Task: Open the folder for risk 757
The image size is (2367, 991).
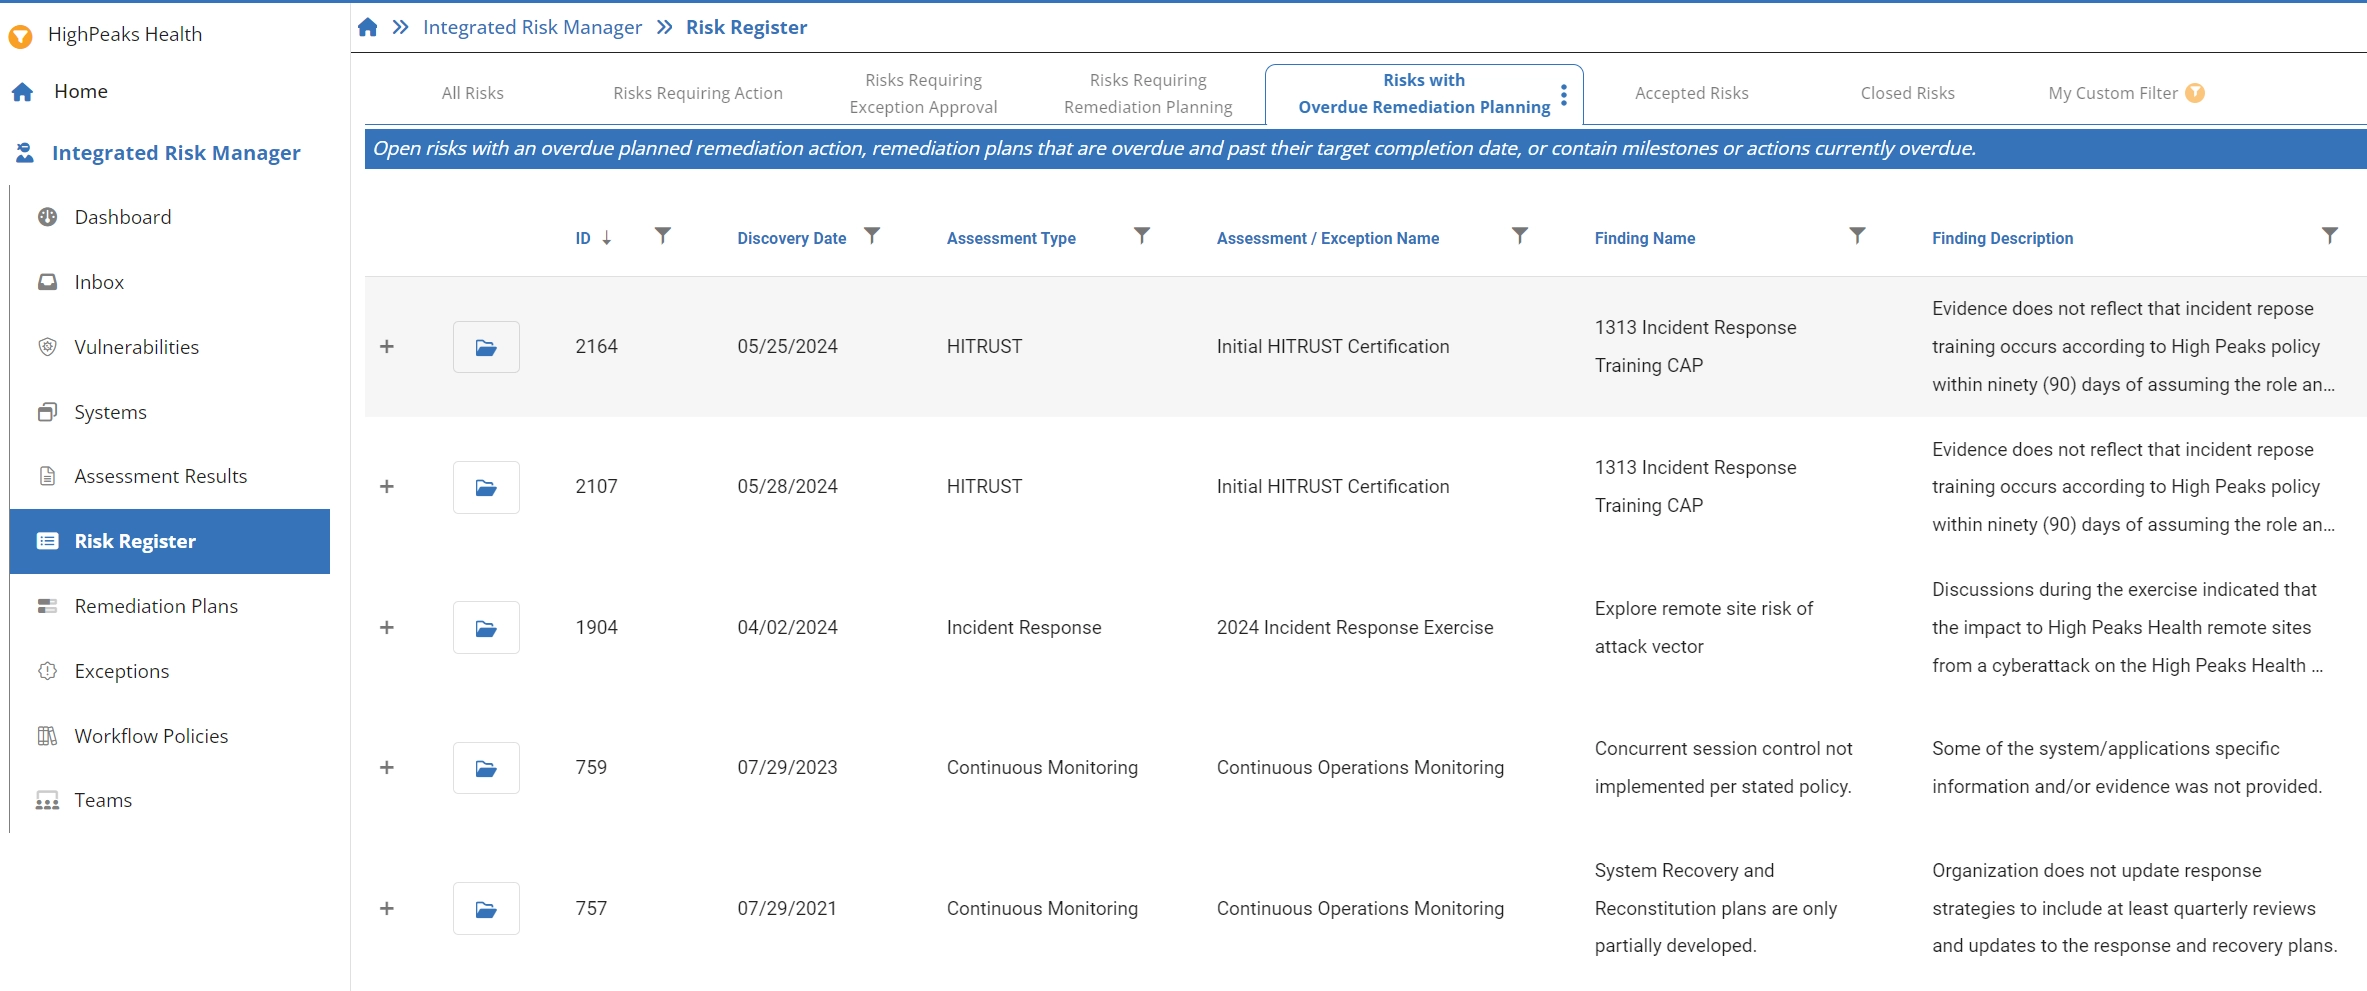Action: [486, 909]
